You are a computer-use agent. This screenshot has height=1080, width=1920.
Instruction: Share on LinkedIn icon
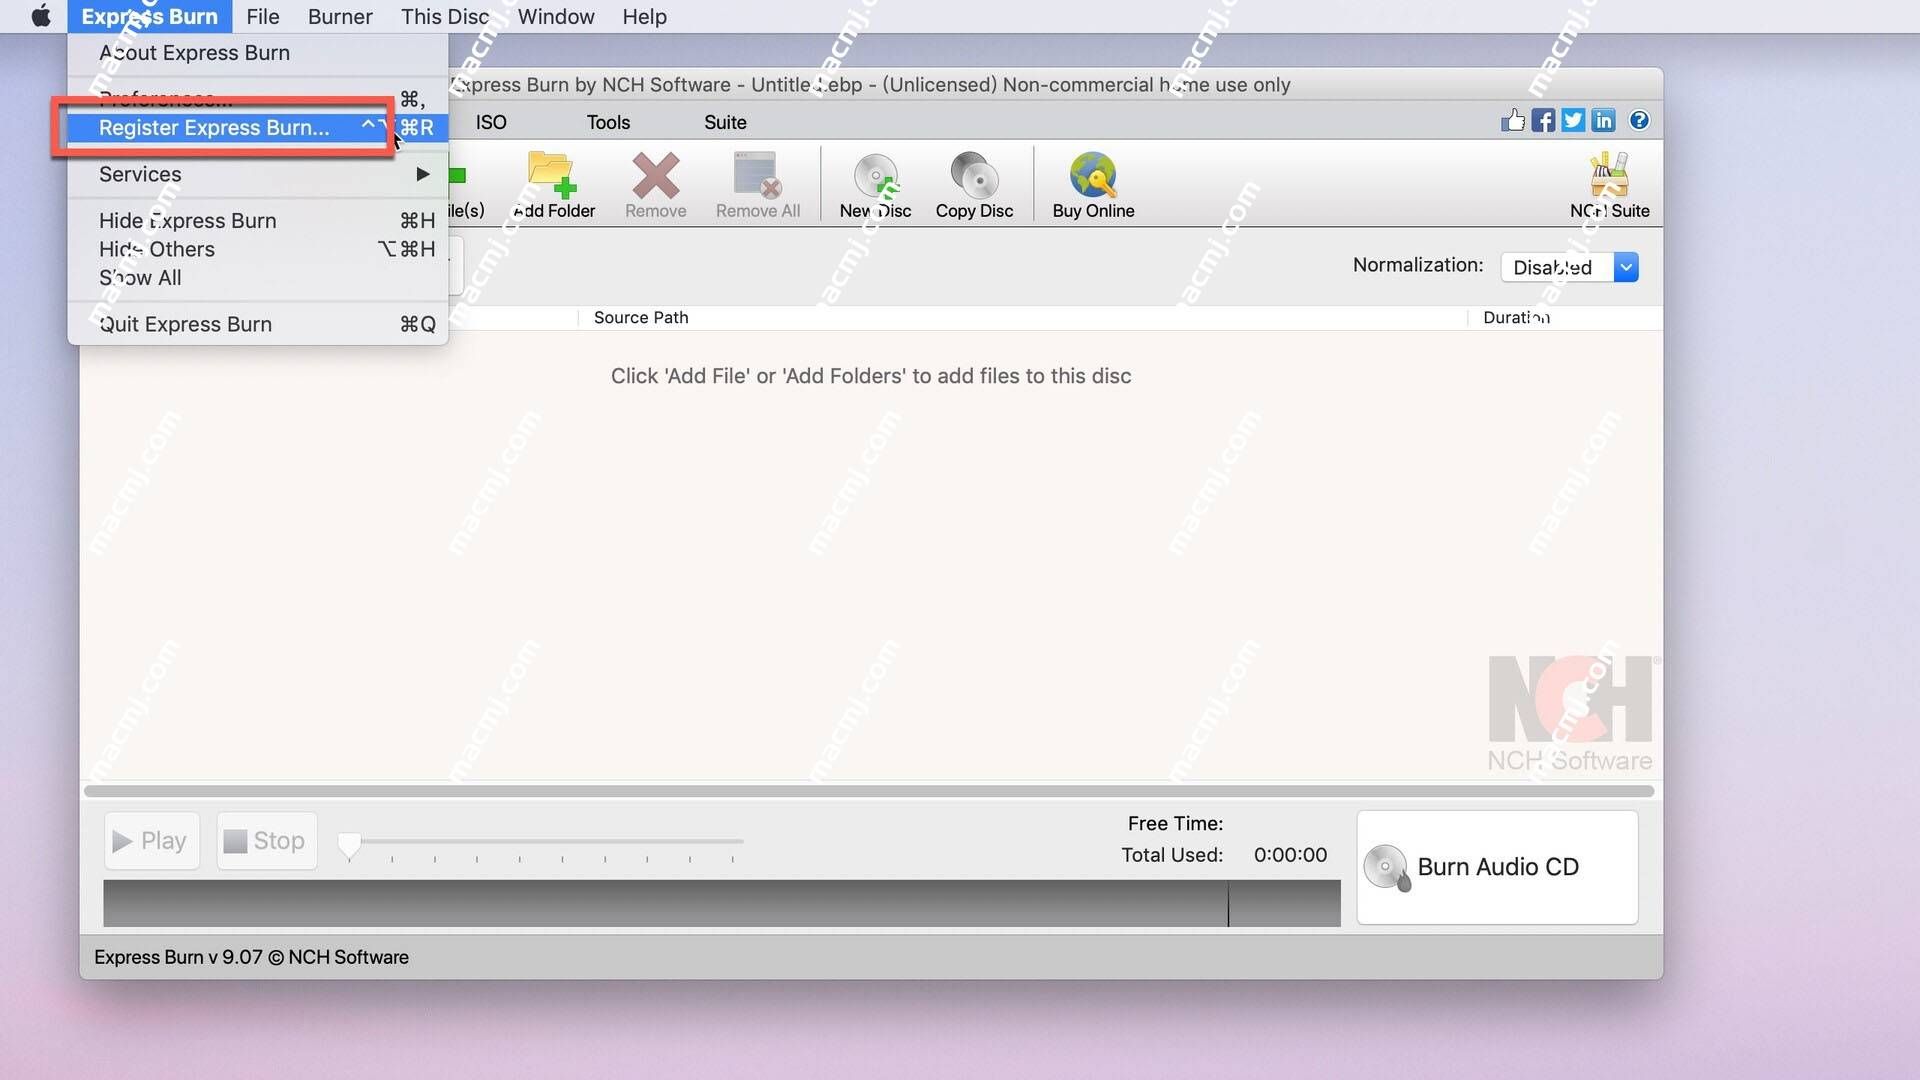[x=1603, y=121]
